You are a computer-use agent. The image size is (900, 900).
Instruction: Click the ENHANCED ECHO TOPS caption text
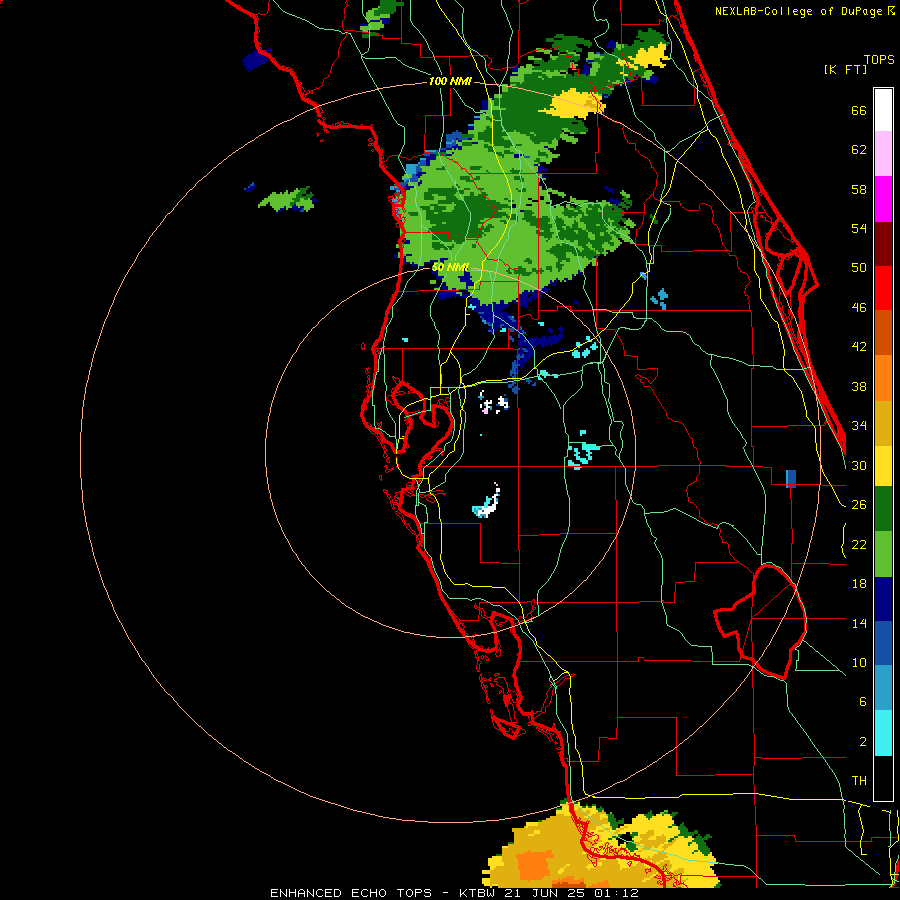pyautogui.click(x=351, y=893)
